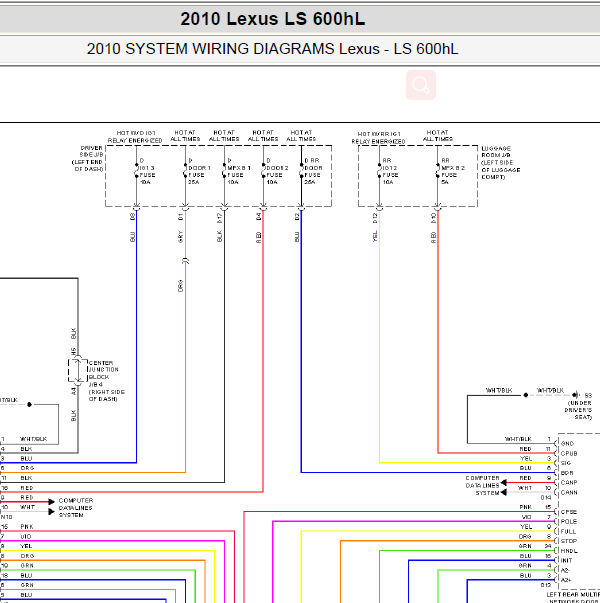Click the "D IG1 3 FUSE 10A" label
The width and height of the screenshot is (600, 603).
click(x=147, y=171)
